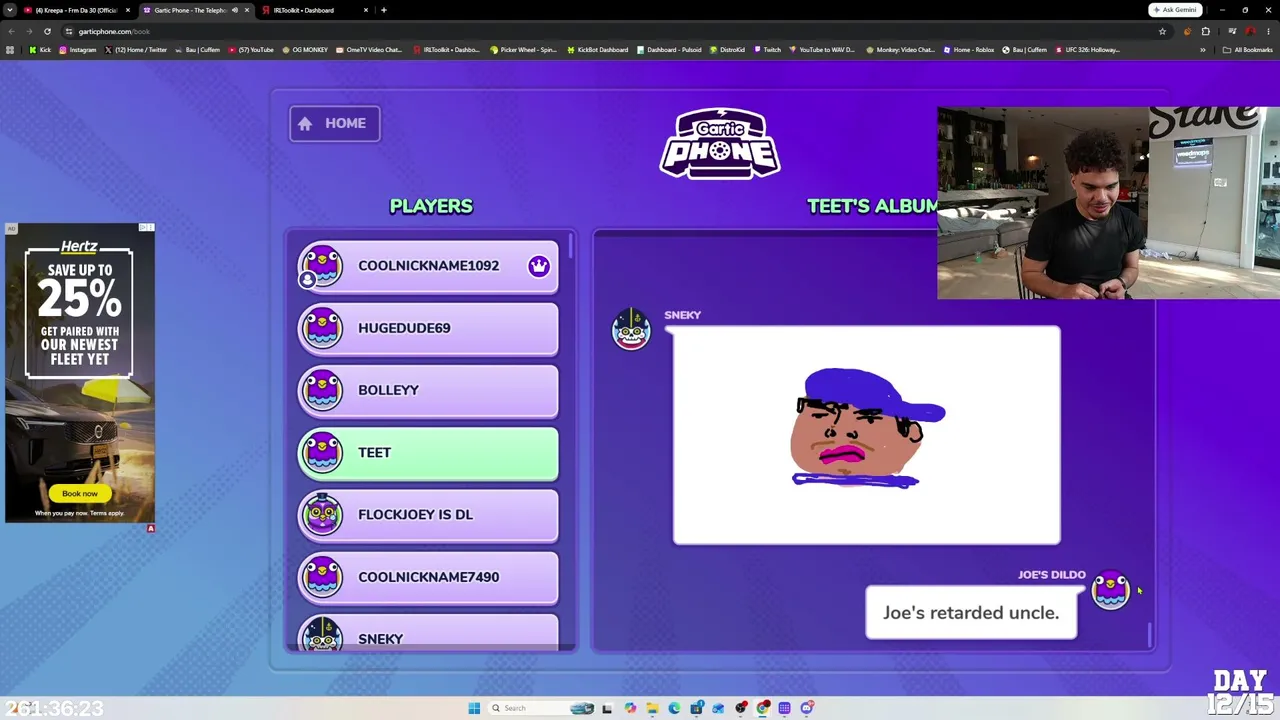Click the Windows taskbar Search box
Viewport: 1280px width, 720px height.
pos(540,708)
